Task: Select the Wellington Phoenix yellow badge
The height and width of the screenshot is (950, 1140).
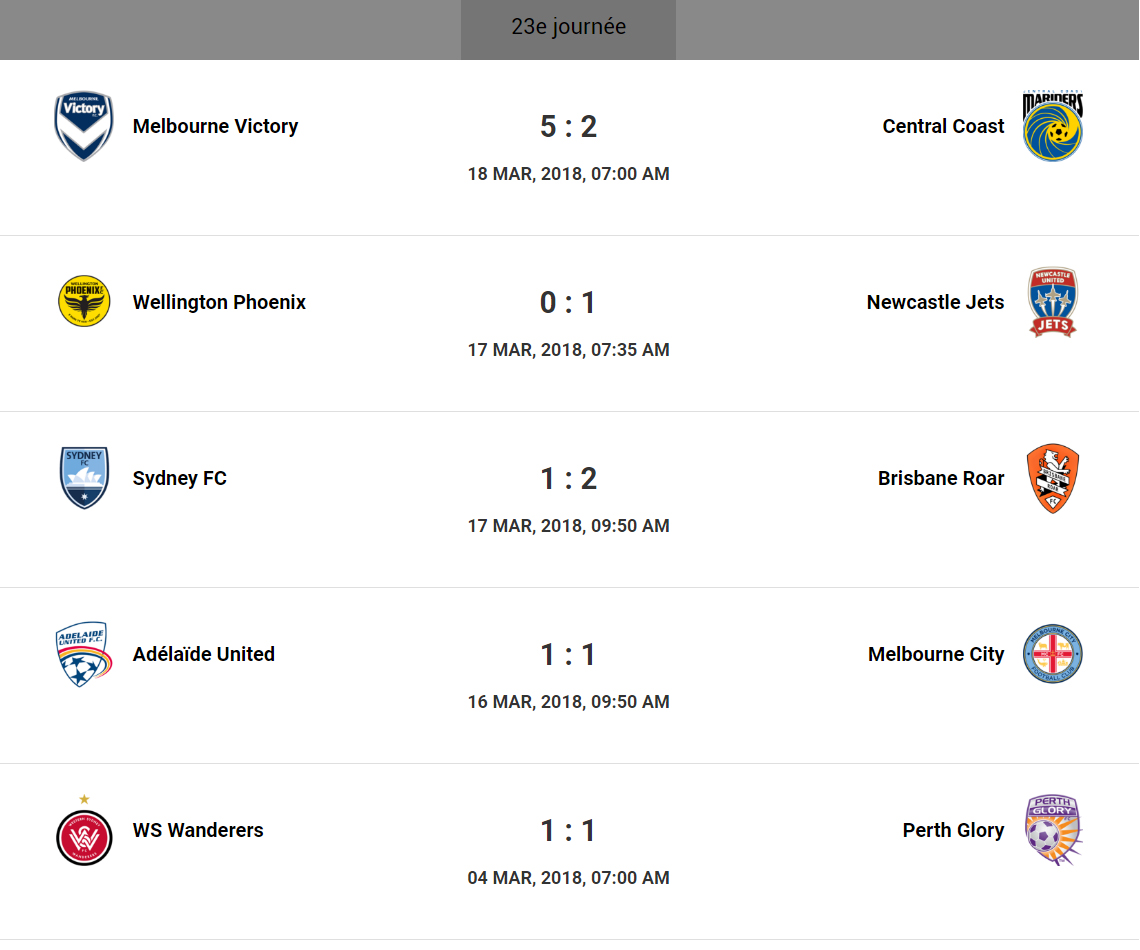Action: point(84,302)
